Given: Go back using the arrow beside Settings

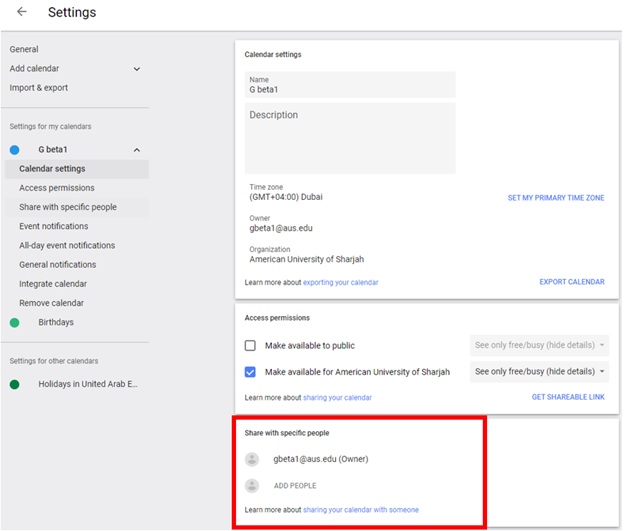Looking at the screenshot, I should (21, 12).
